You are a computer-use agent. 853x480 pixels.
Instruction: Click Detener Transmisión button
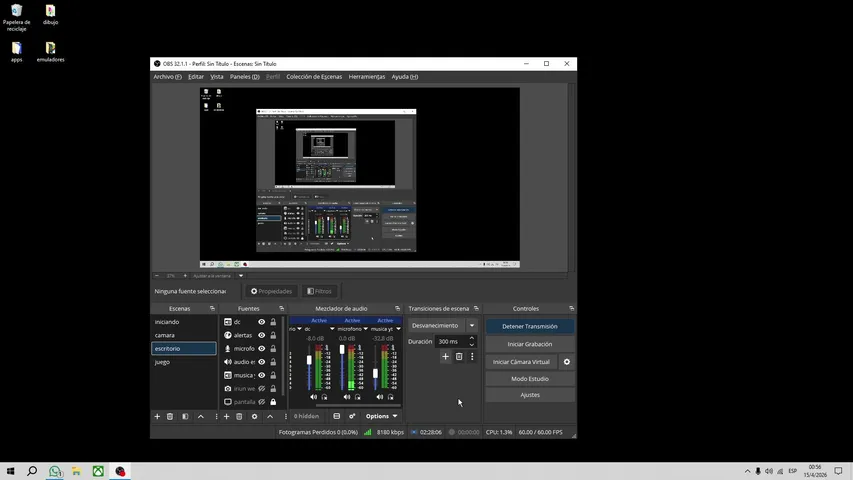[530, 327]
